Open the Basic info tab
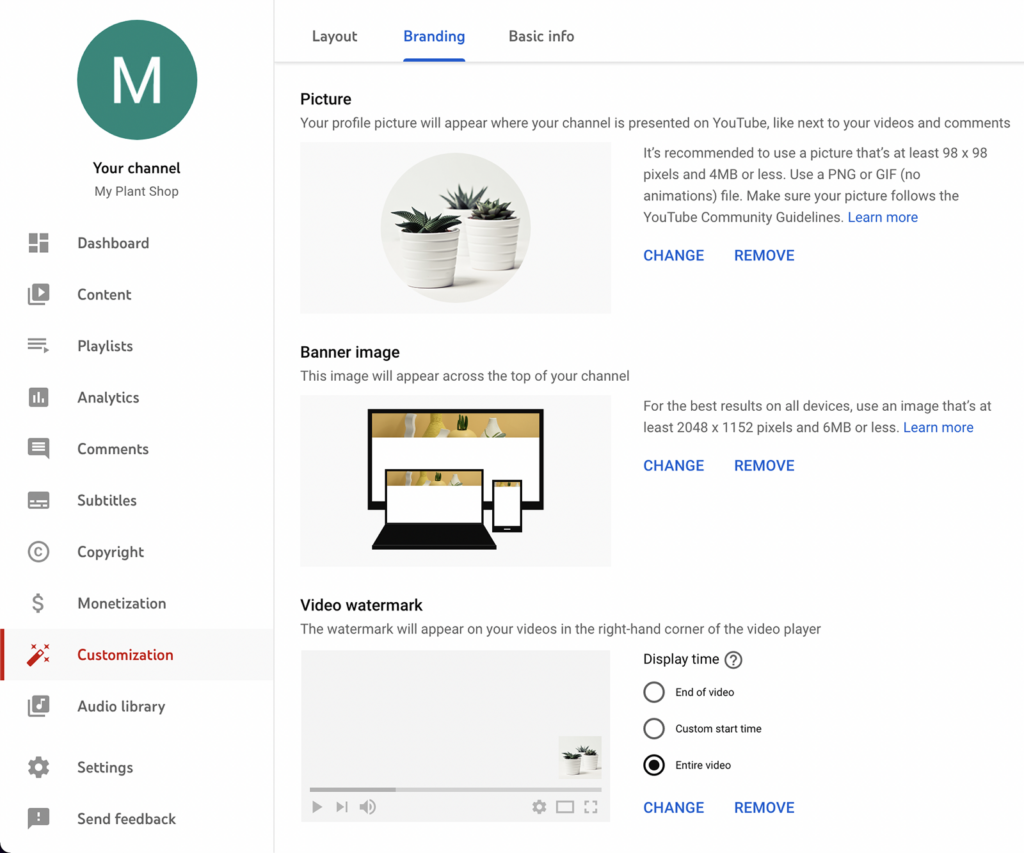The height and width of the screenshot is (853, 1024). pyautogui.click(x=541, y=37)
